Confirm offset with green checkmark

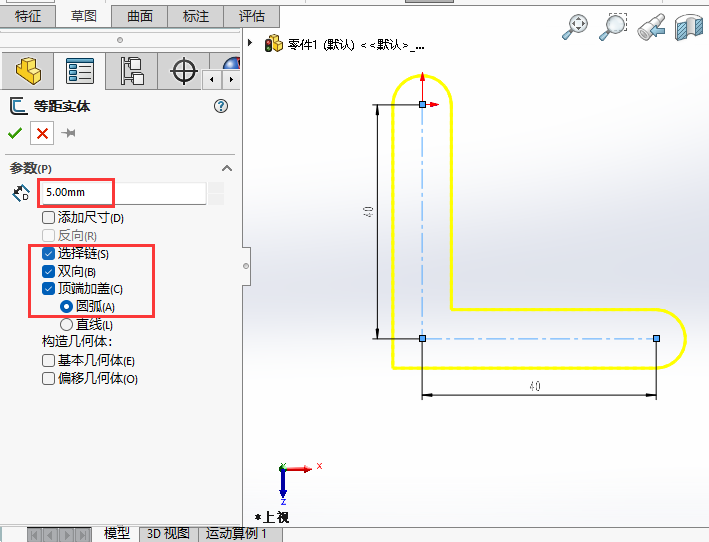(x=15, y=133)
